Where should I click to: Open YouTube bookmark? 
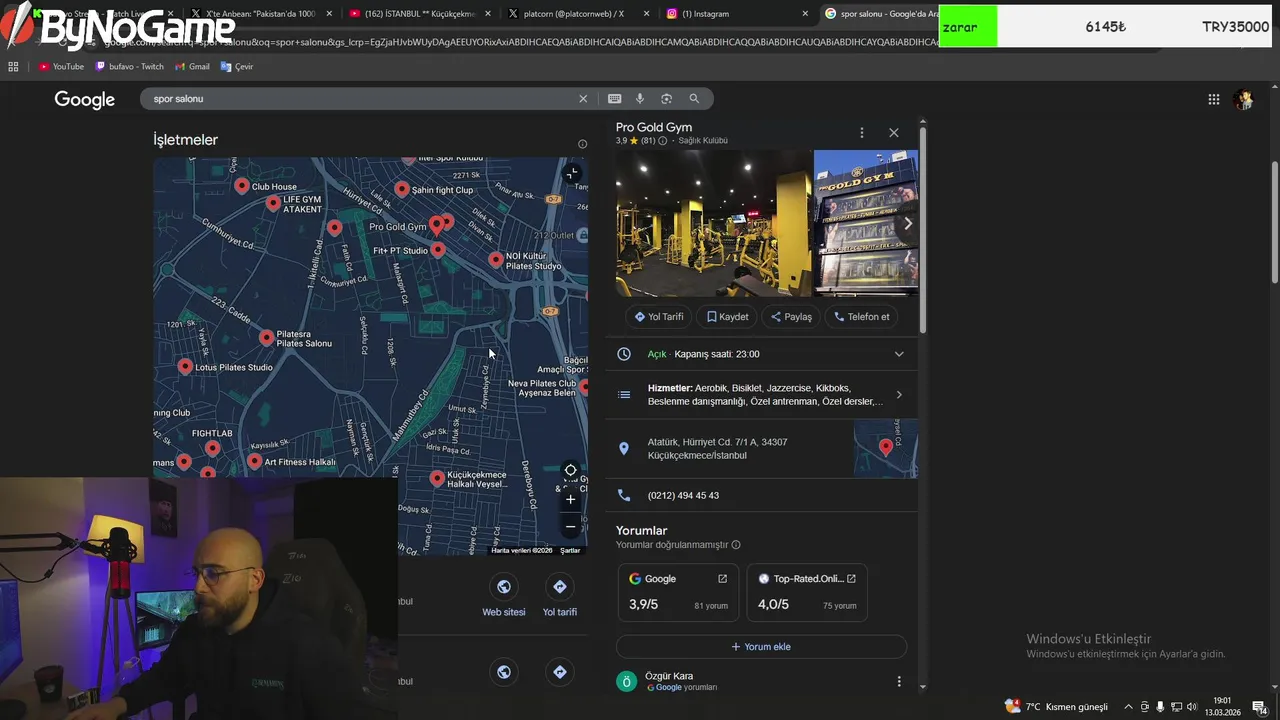(x=61, y=67)
